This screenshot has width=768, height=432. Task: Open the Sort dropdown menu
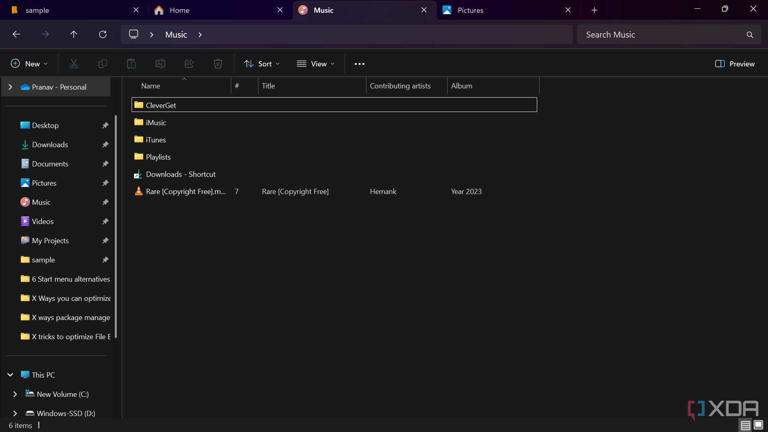(262, 64)
